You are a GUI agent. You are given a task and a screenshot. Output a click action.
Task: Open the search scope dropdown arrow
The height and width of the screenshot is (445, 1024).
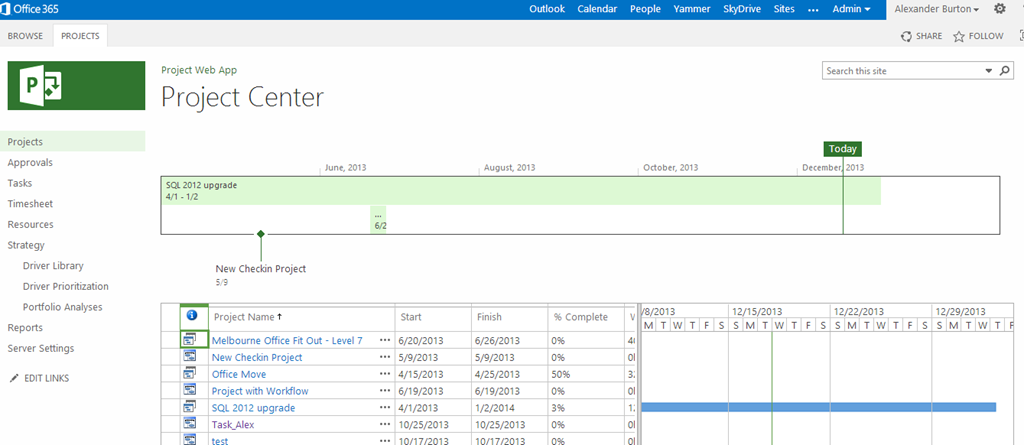point(988,71)
